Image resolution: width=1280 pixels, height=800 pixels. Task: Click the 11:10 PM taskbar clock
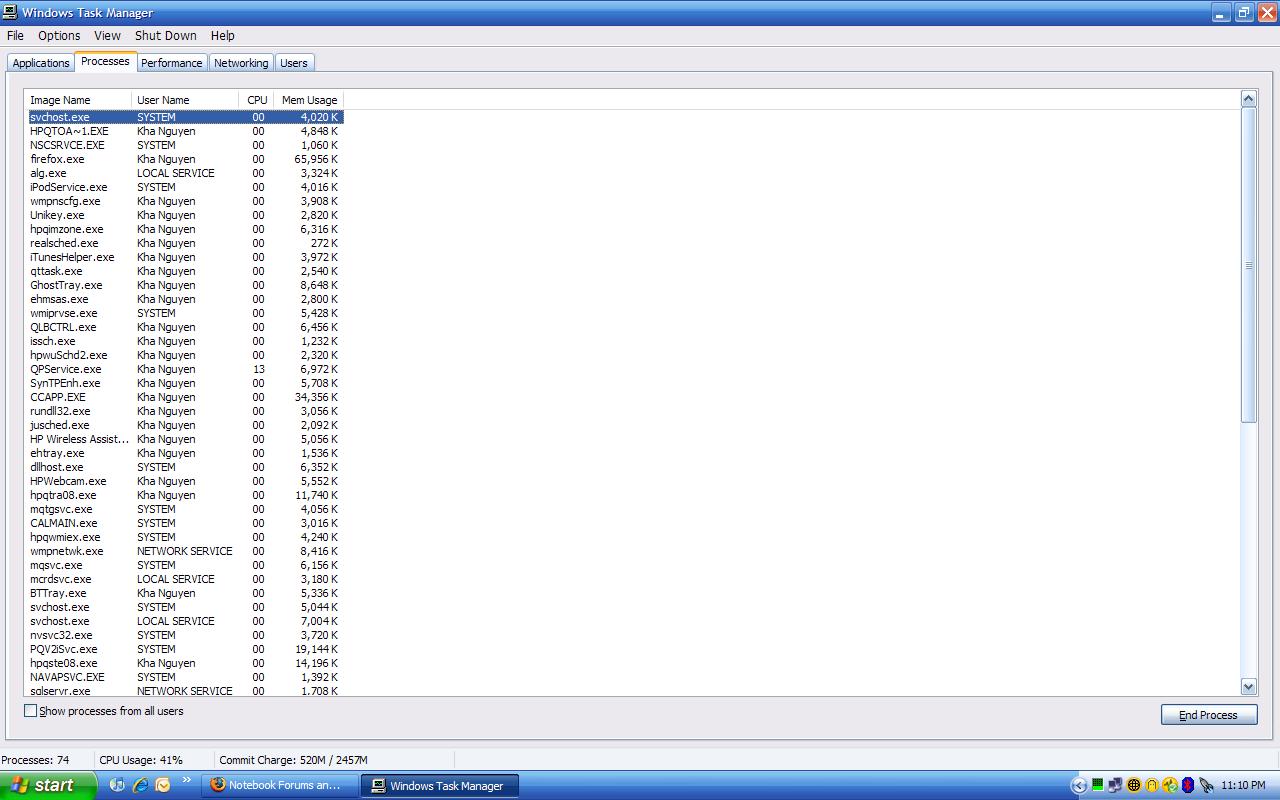1243,786
